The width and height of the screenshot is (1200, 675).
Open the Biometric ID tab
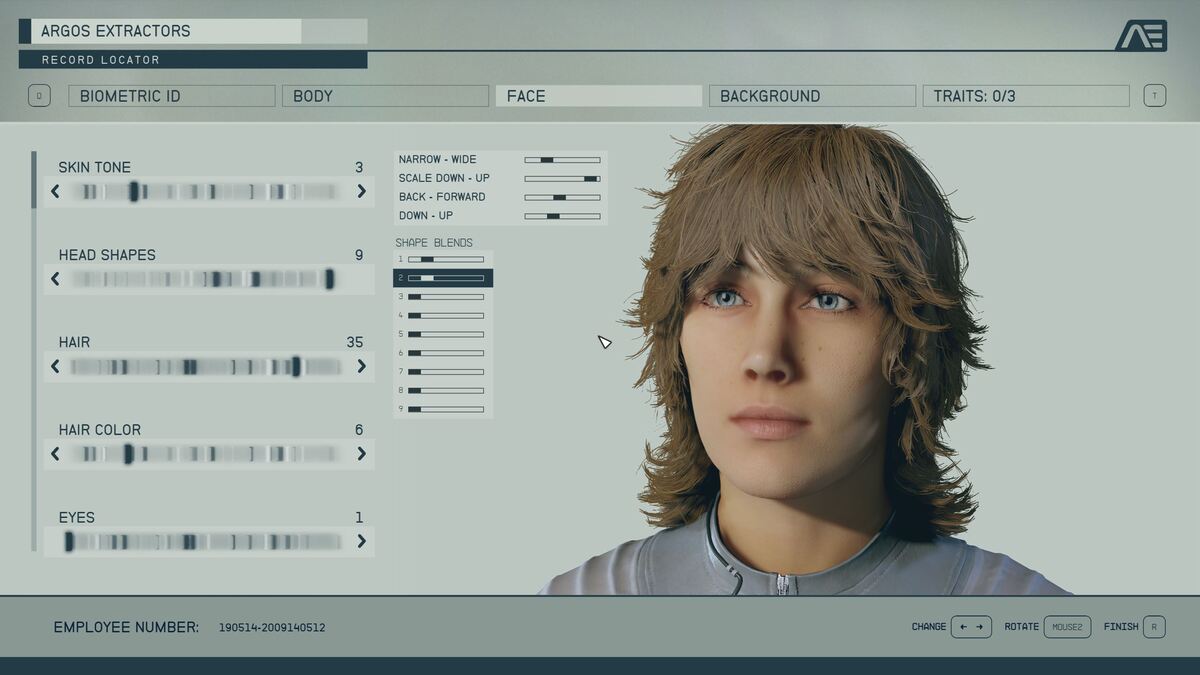pyautogui.click(x=171, y=96)
